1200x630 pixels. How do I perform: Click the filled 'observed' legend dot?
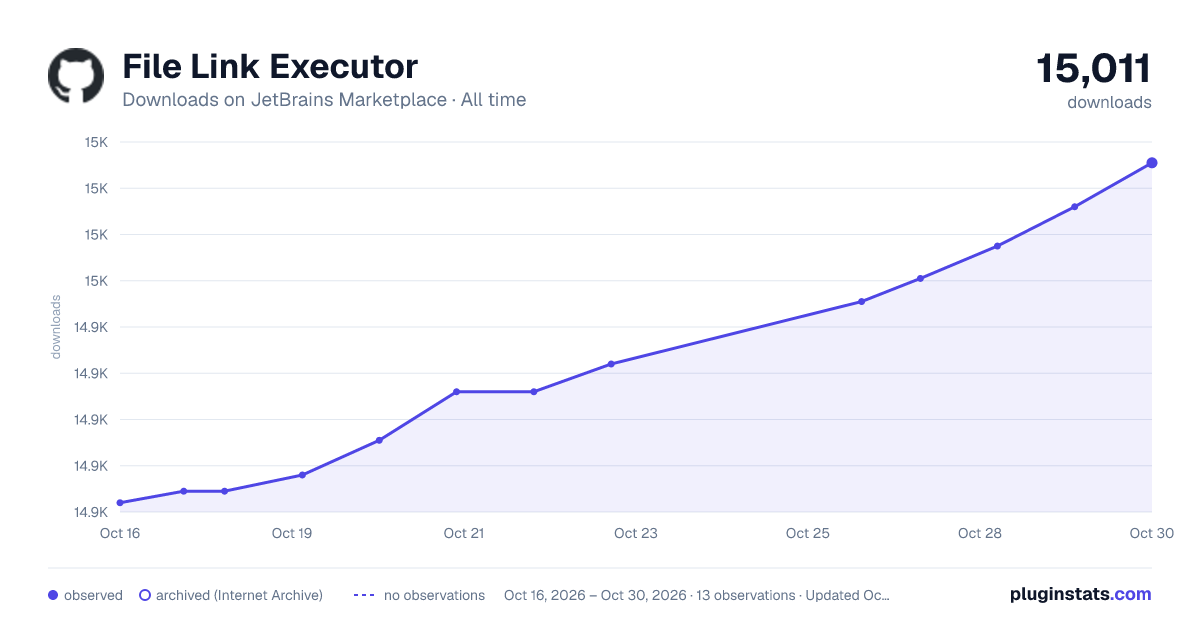(53, 595)
